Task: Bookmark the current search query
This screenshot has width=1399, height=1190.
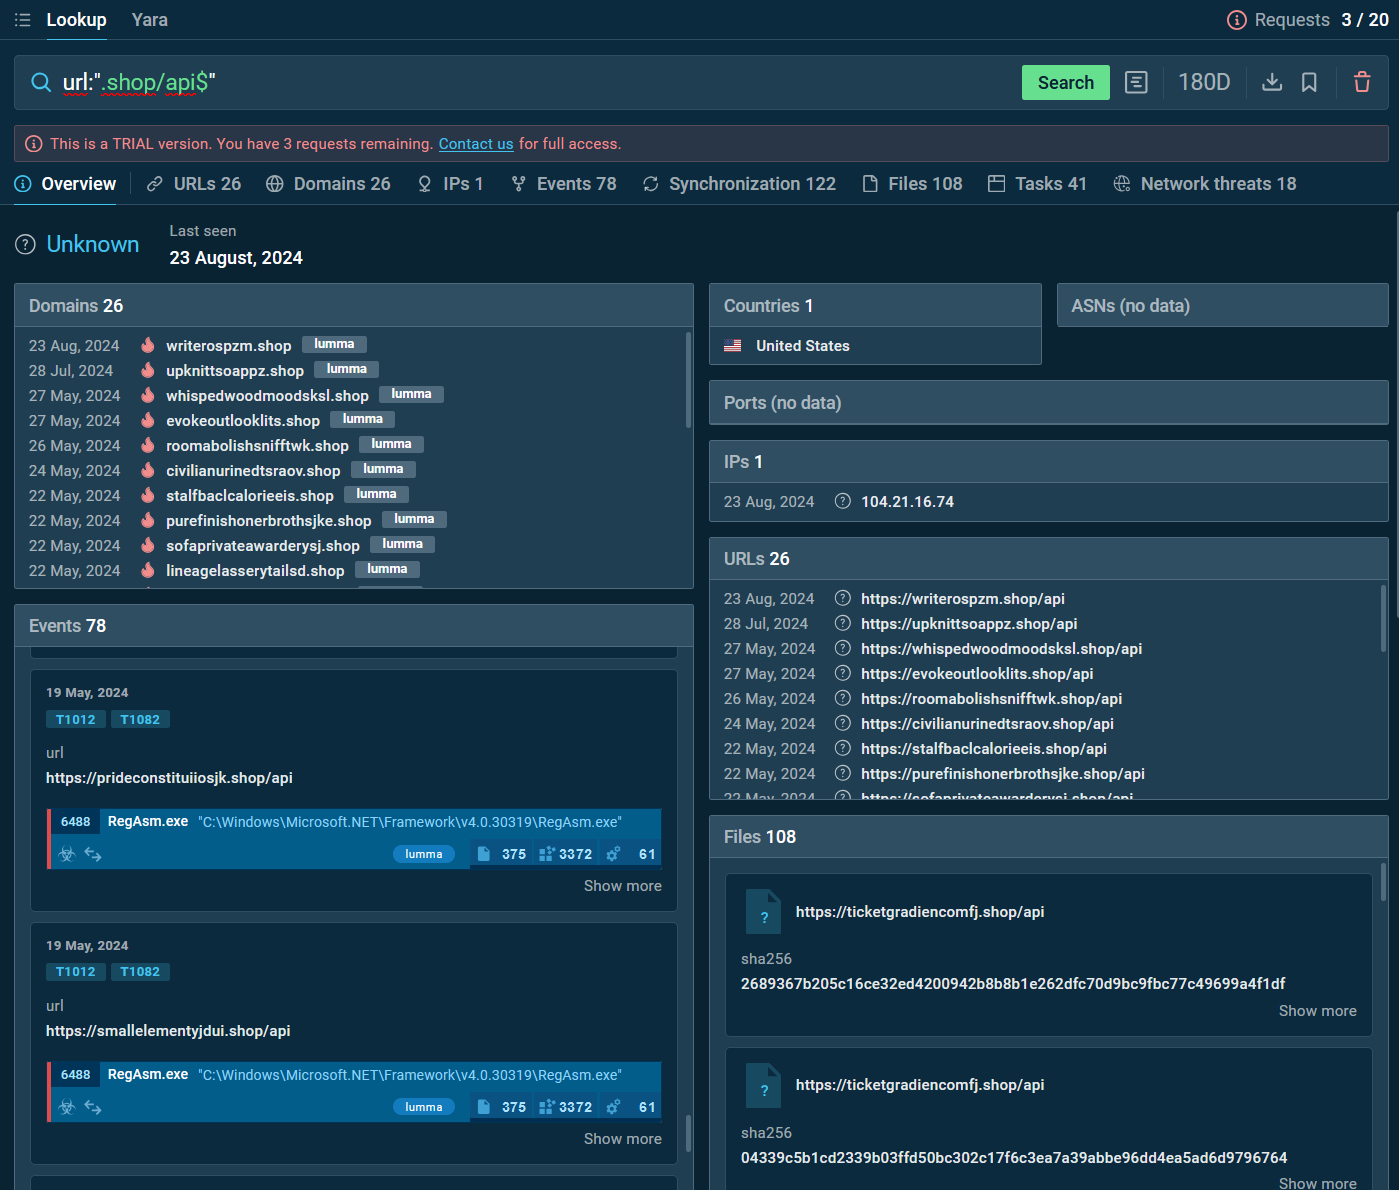Action: click(x=1310, y=82)
